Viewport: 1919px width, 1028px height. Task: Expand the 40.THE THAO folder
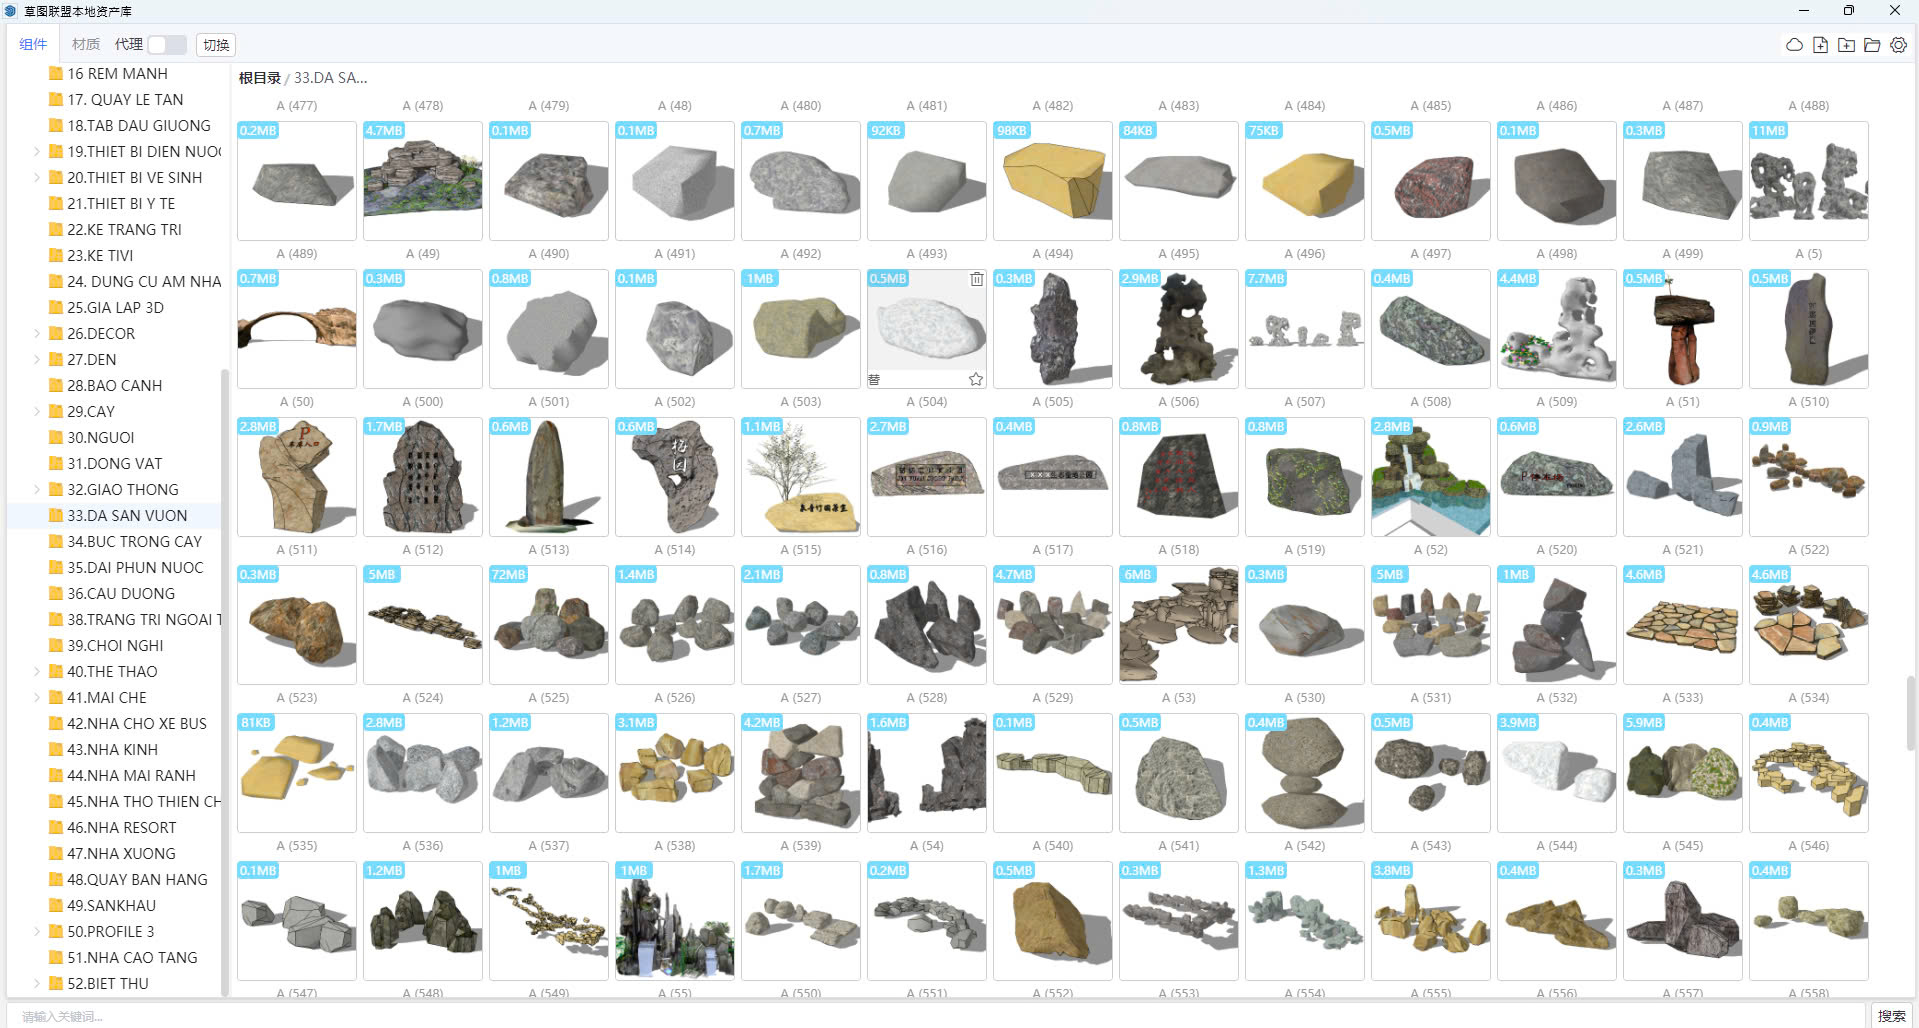point(37,672)
